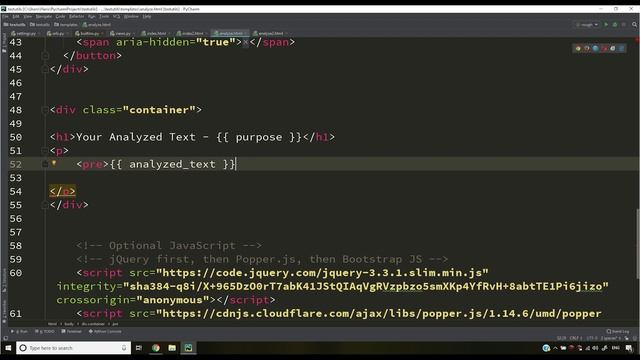Image resolution: width=640 pixels, height=360 pixels.
Task: Open File Explorer from the taskbar
Action: click(172, 348)
